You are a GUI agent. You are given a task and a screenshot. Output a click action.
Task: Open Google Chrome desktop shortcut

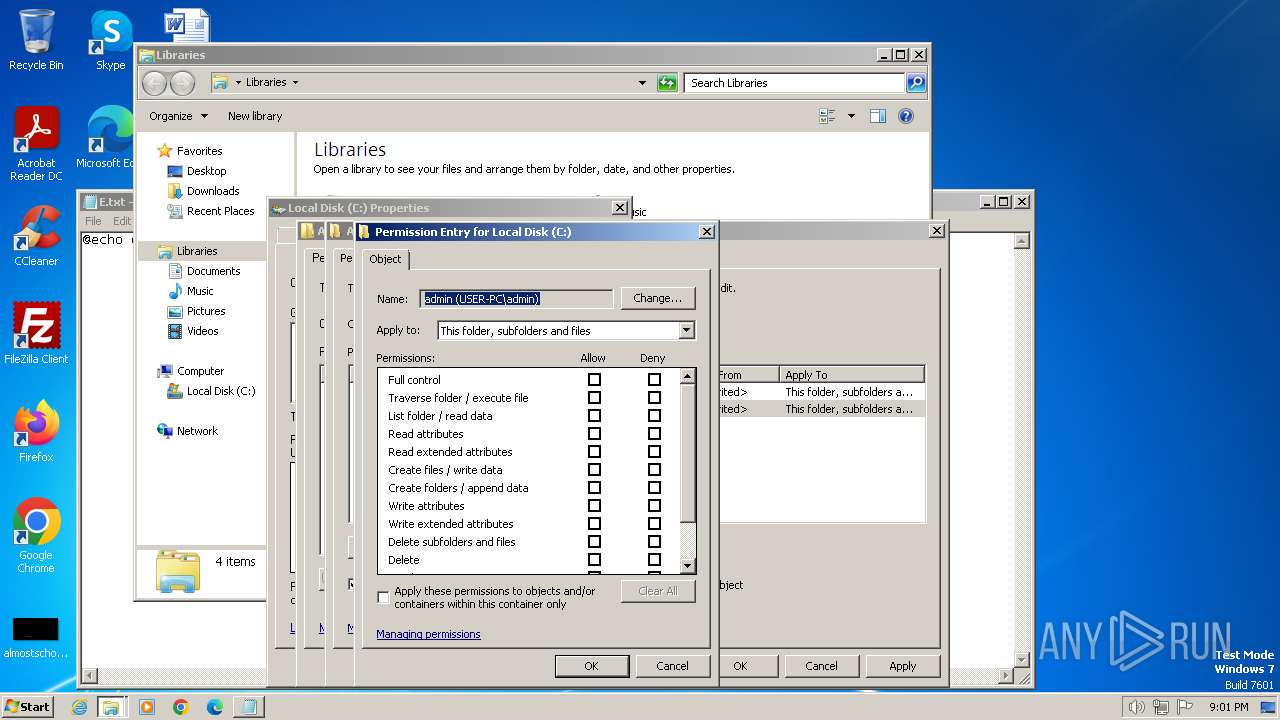[x=36, y=536]
